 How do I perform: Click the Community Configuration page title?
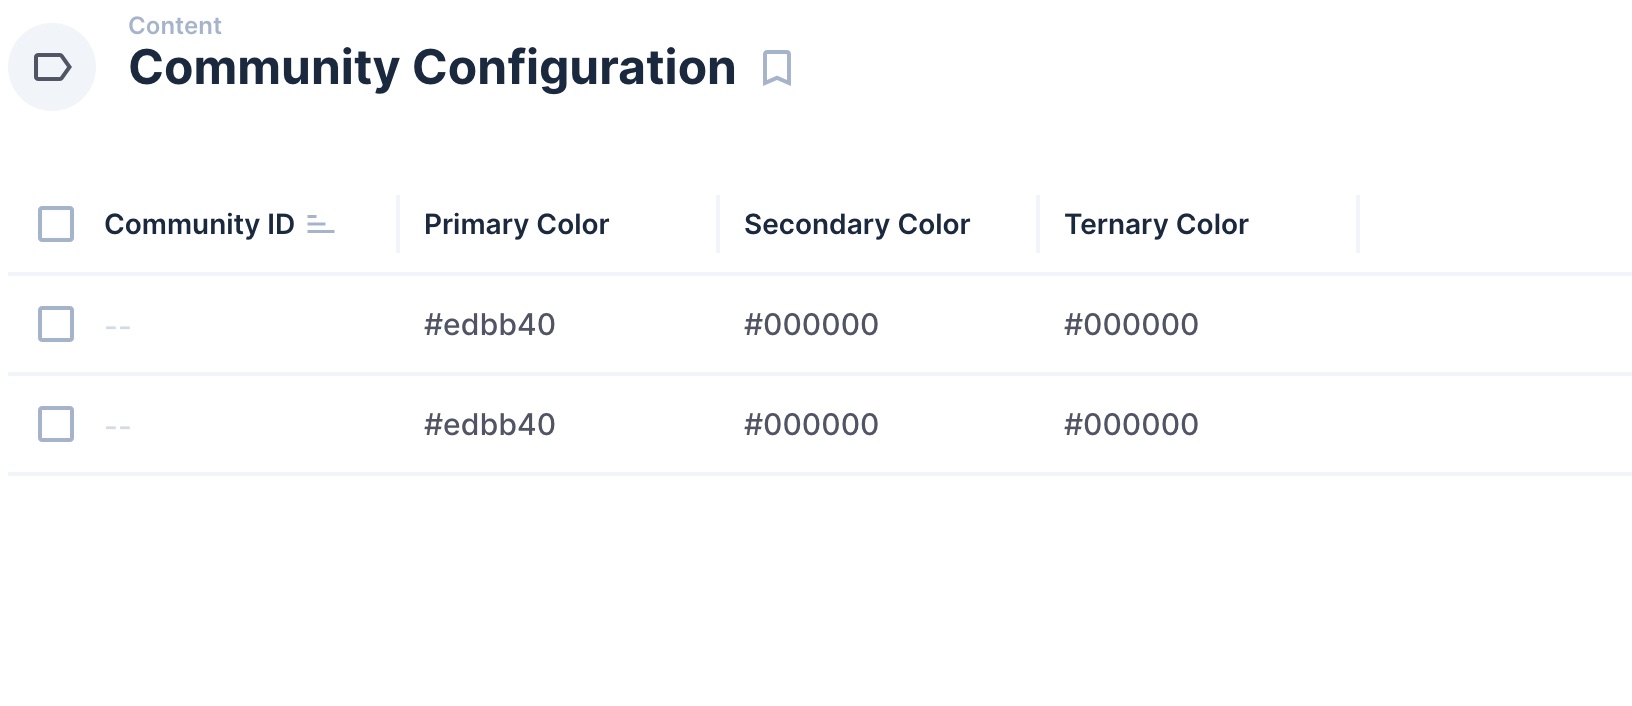(432, 67)
